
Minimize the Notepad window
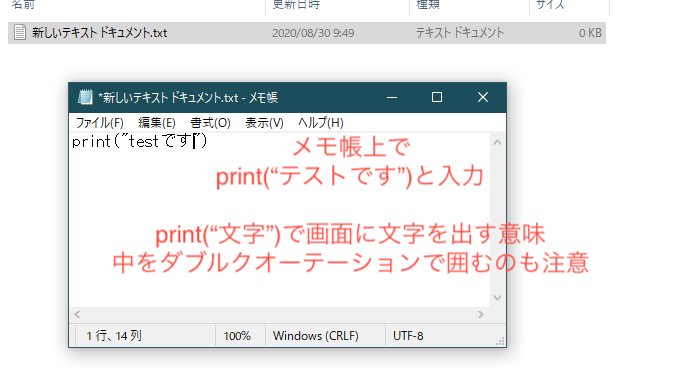pos(392,97)
